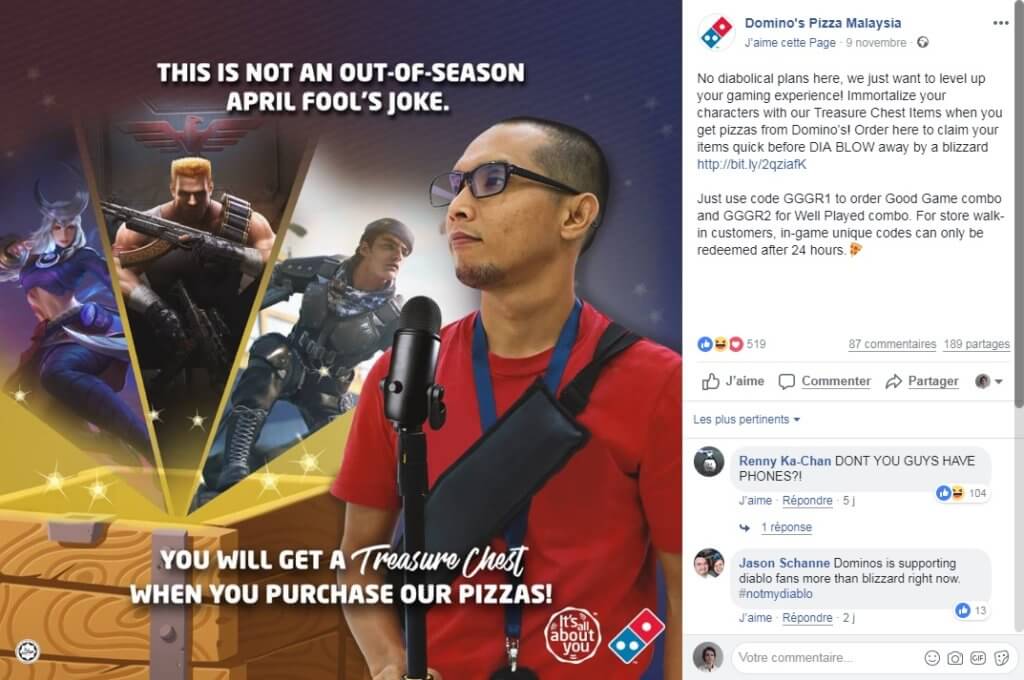
Task: View the 189 partages link
Action: [x=976, y=344]
